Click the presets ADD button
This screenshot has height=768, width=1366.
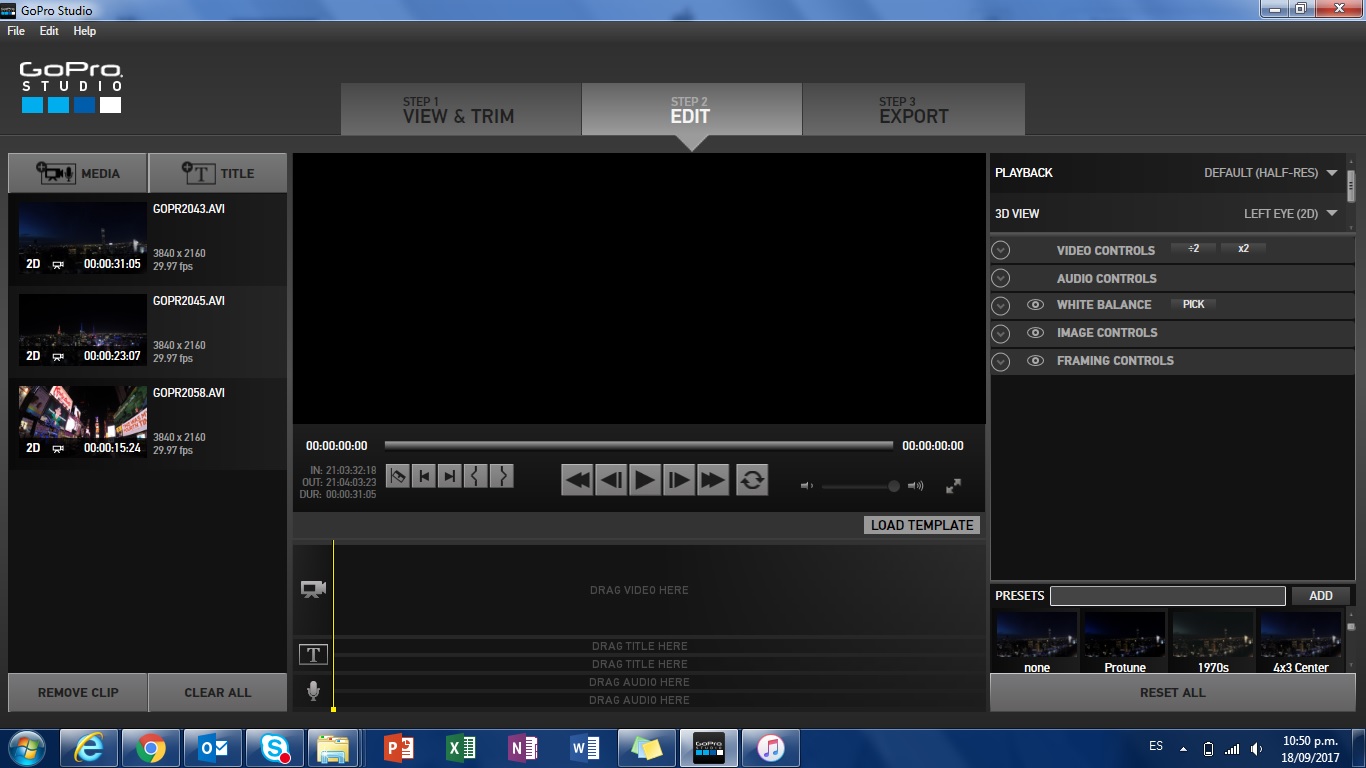pos(1321,596)
